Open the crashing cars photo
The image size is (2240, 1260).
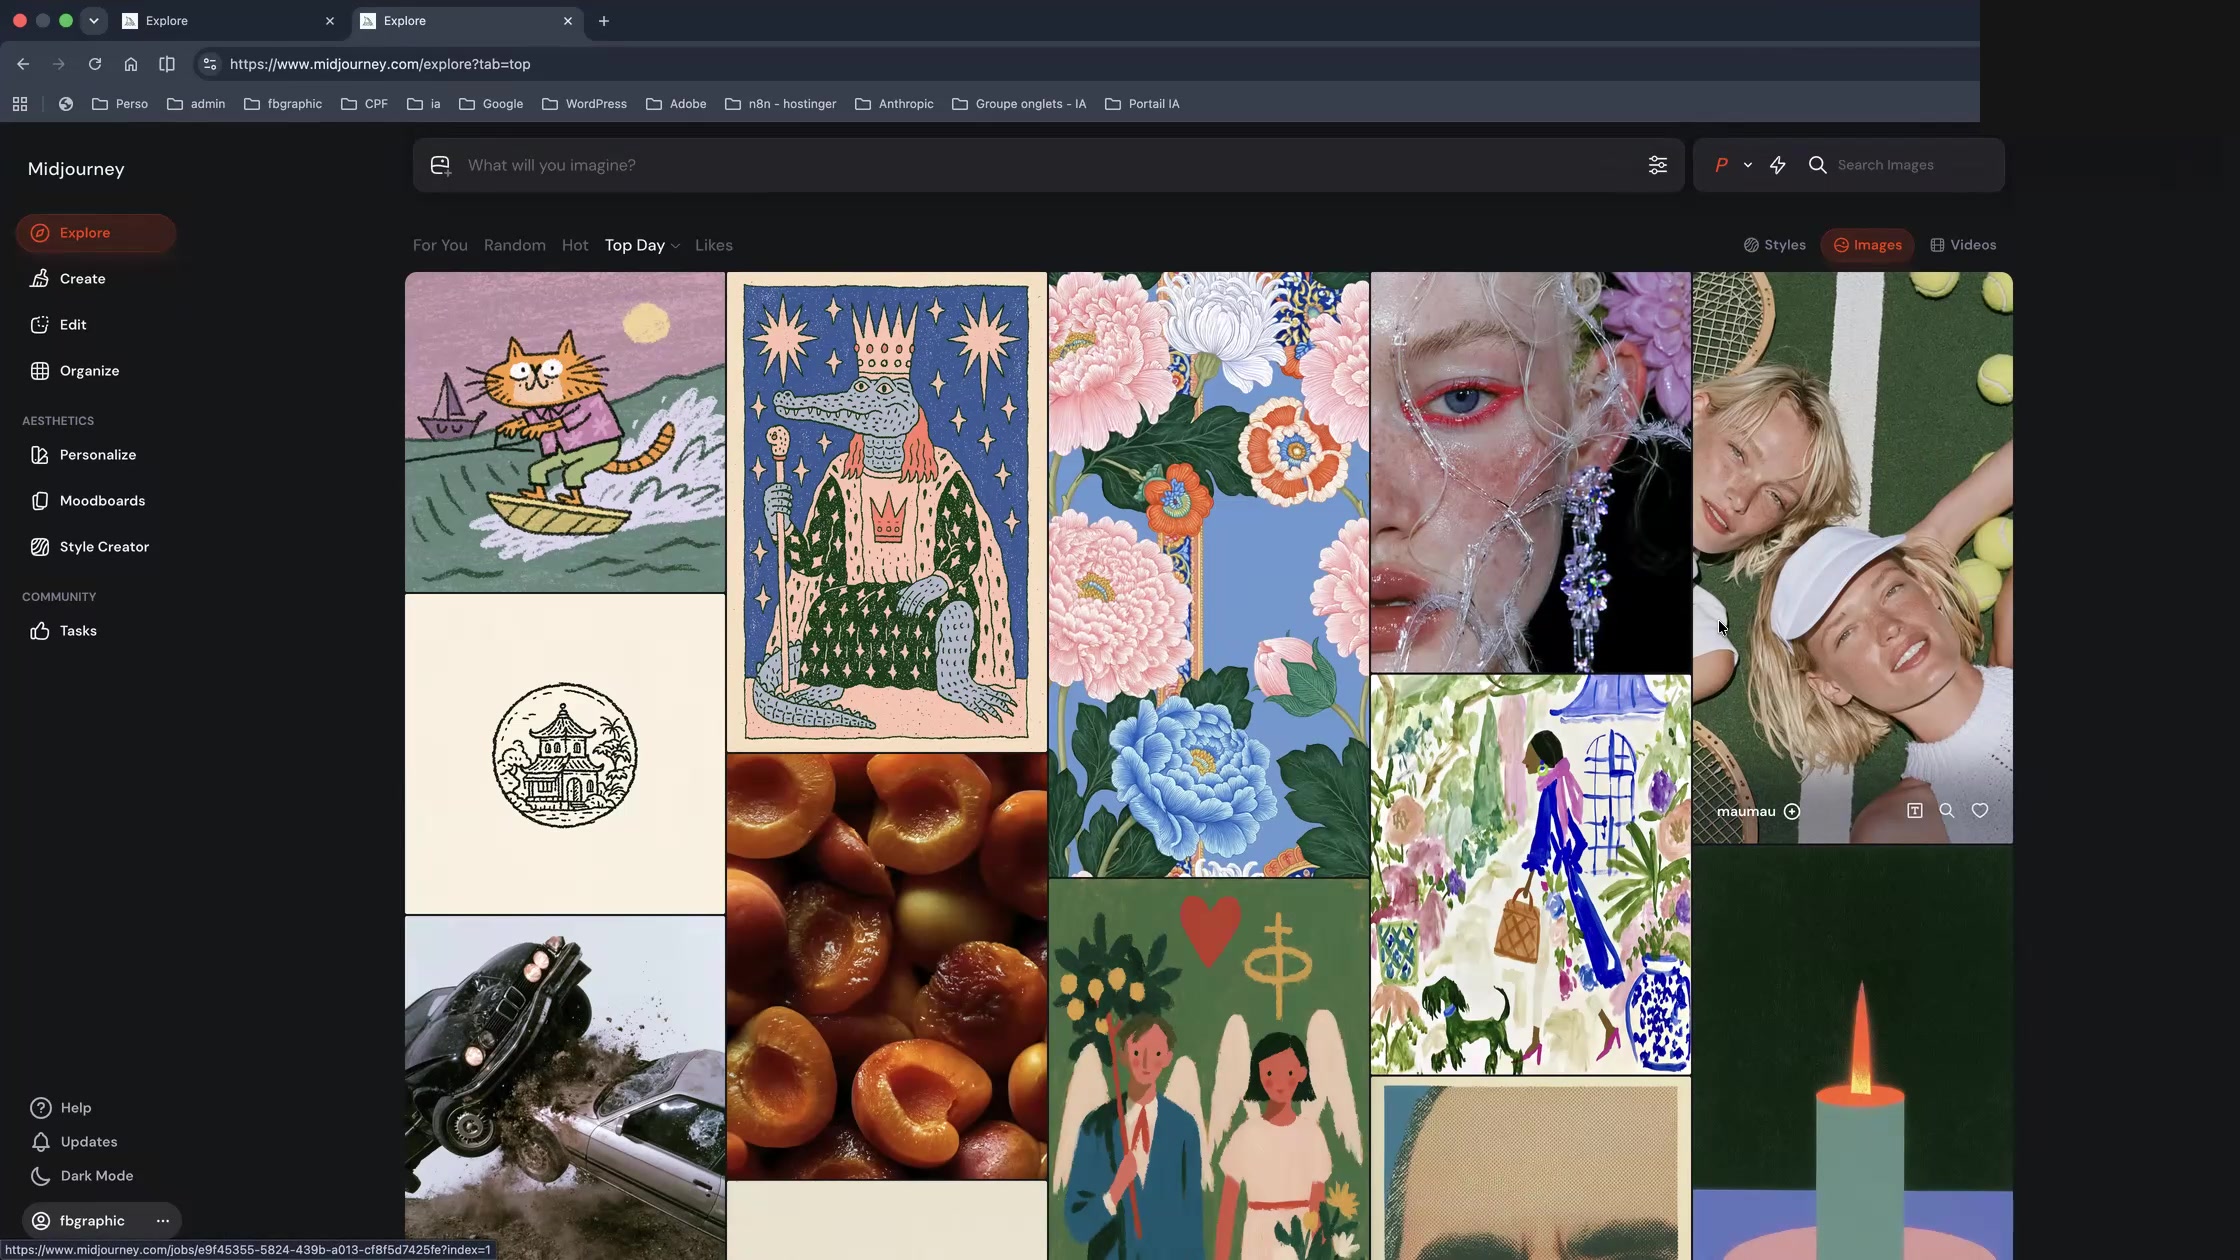[565, 1088]
